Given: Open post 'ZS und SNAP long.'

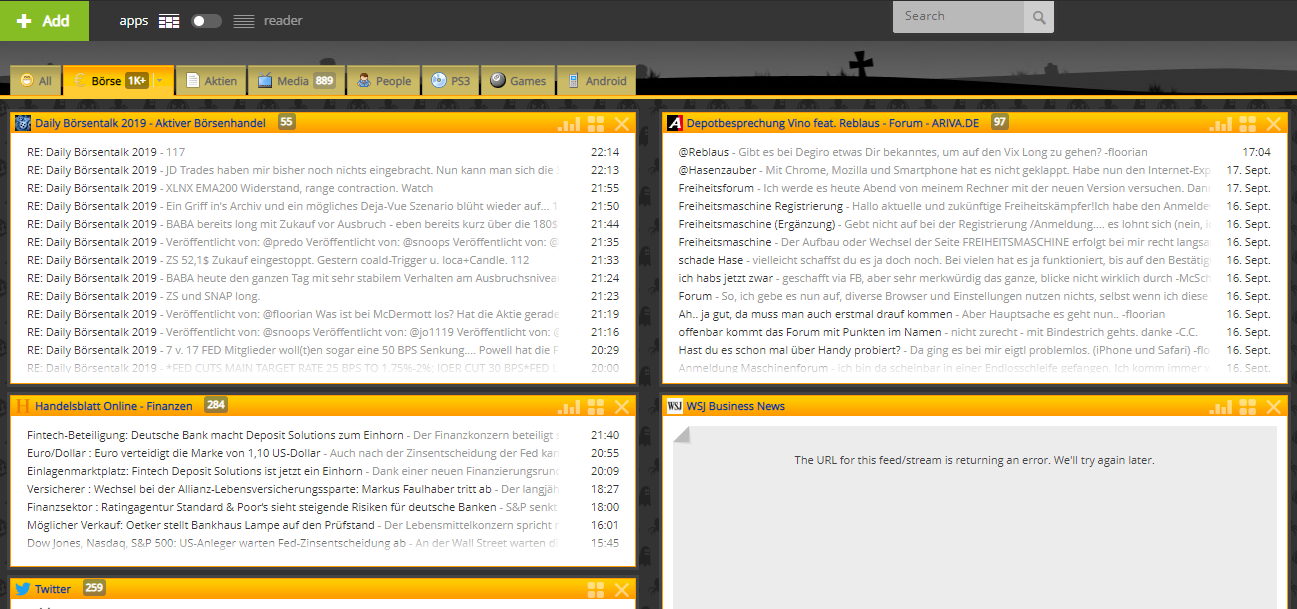Looking at the screenshot, I should click(323, 296).
